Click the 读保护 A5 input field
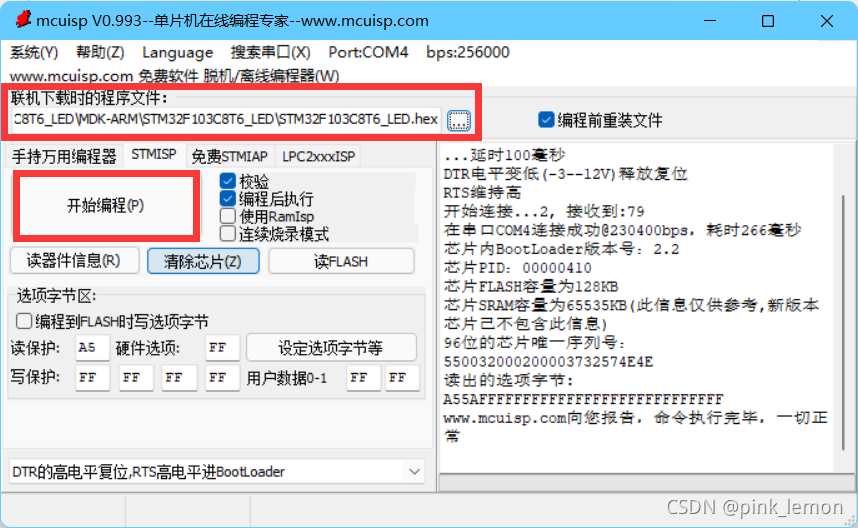Screen dimensions: 858x528 (x=92, y=347)
